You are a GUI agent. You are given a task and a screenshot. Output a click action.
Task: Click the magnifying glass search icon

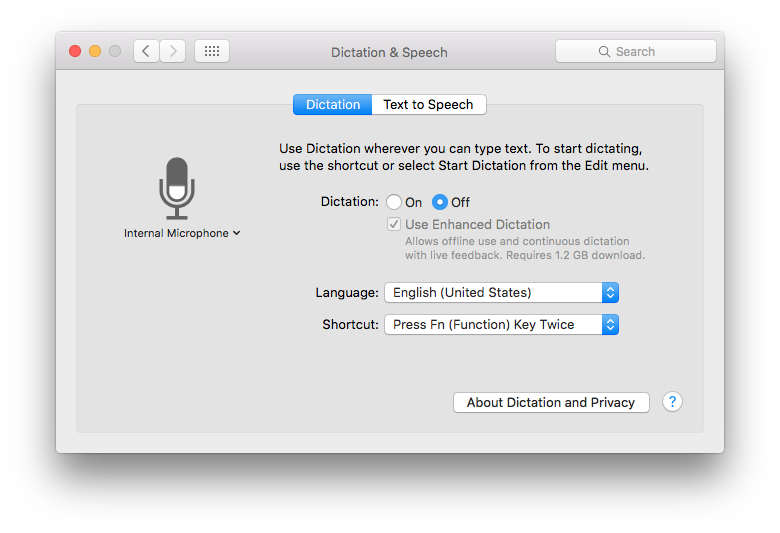[x=604, y=52]
